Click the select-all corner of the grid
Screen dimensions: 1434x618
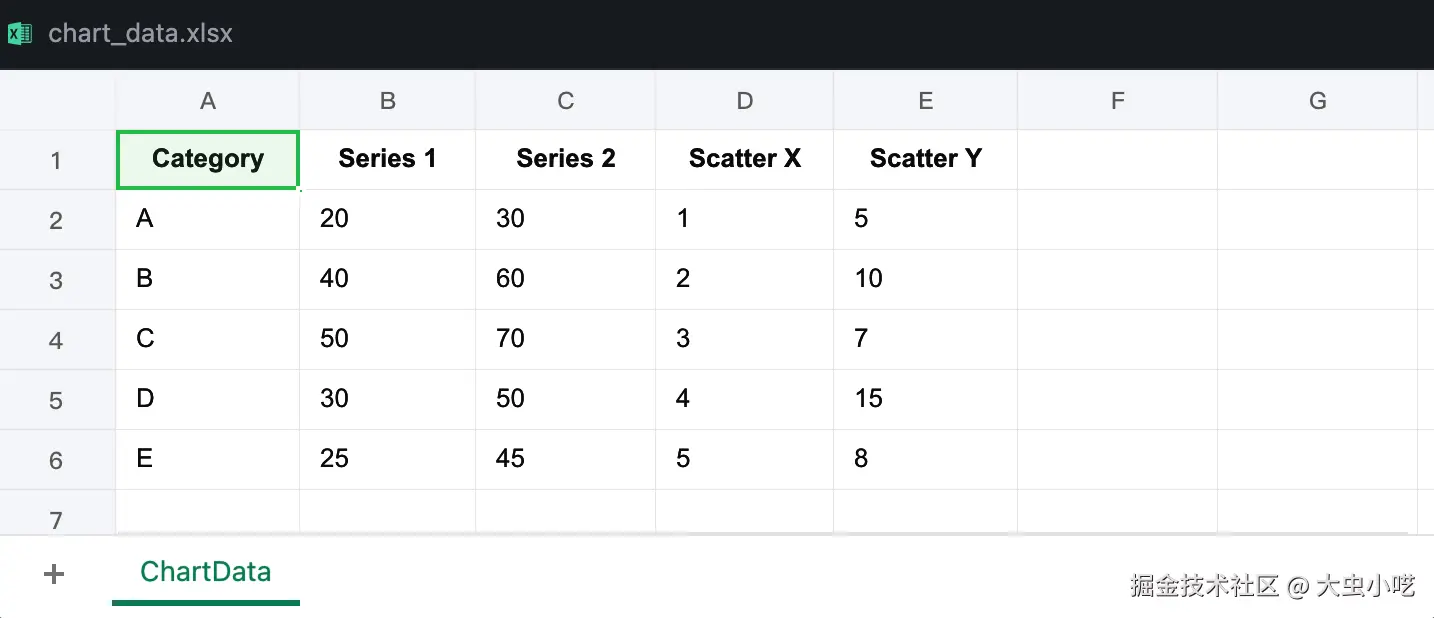click(57, 100)
